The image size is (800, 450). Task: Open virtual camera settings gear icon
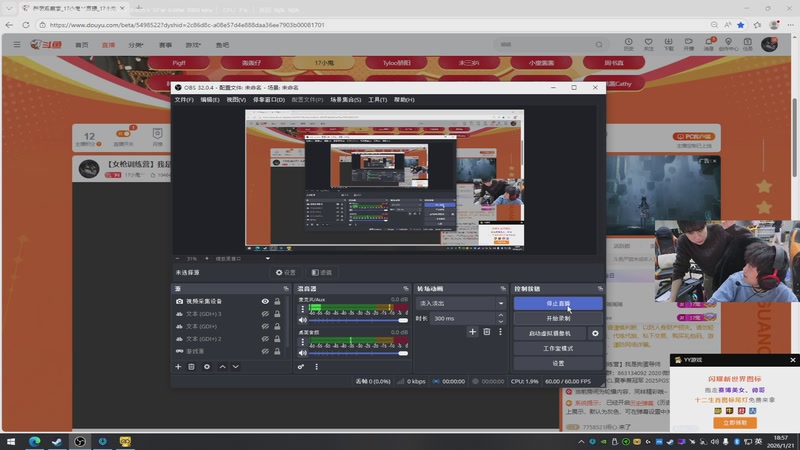pyautogui.click(x=595, y=333)
